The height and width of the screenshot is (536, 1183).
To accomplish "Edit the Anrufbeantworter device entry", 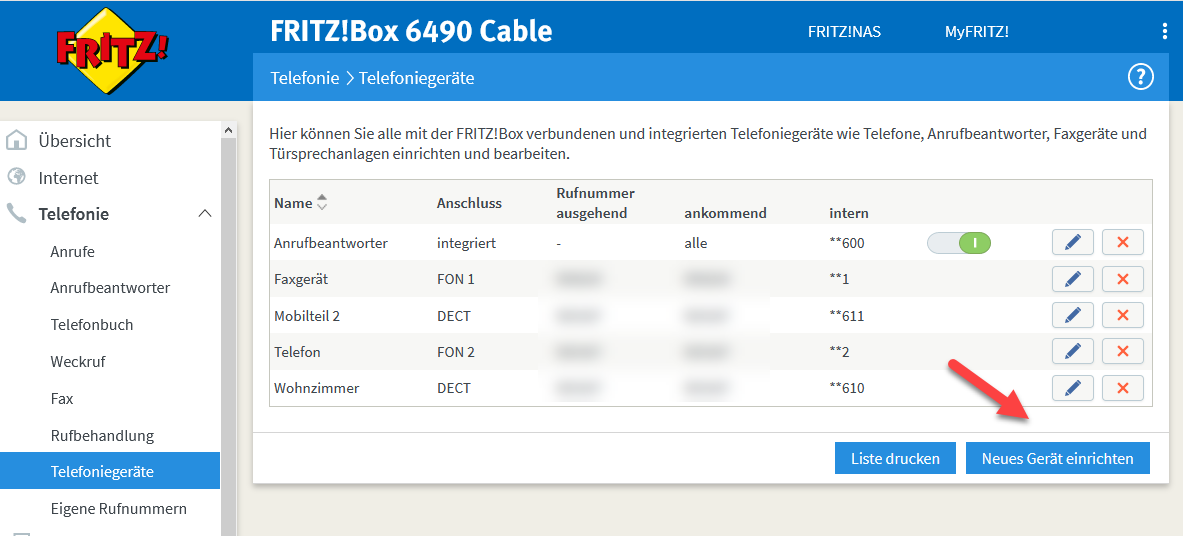I will (x=1072, y=242).
